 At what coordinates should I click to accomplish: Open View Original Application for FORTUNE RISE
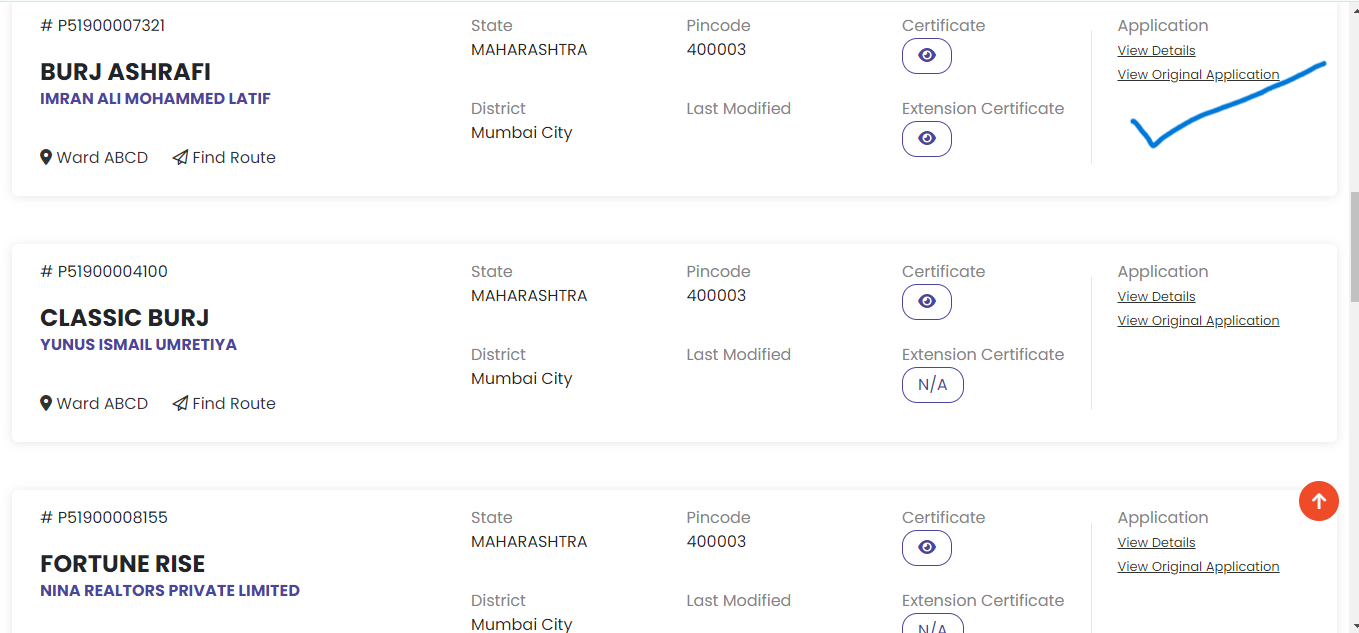[1198, 567]
